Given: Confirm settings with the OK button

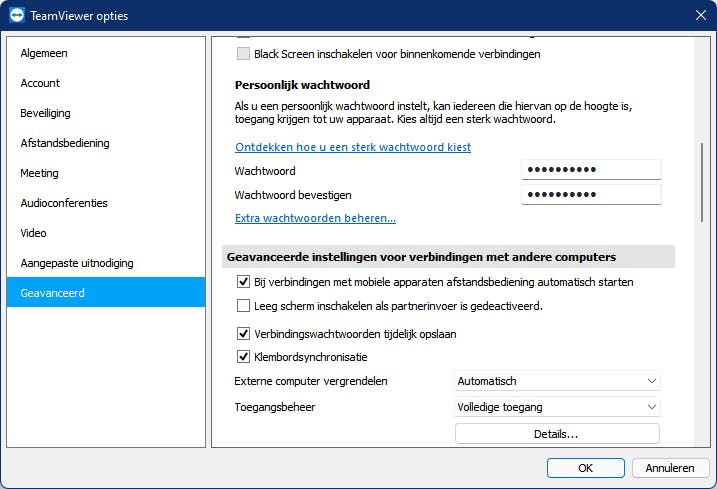Looking at the screenshot, I should pos(586,467).
